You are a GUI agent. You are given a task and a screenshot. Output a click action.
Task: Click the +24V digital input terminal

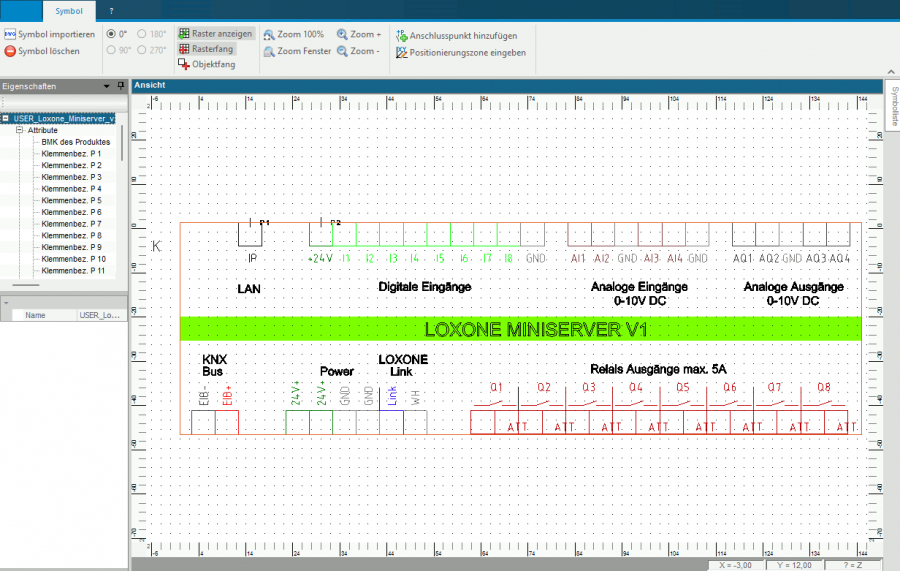click(x=321, y=235)
